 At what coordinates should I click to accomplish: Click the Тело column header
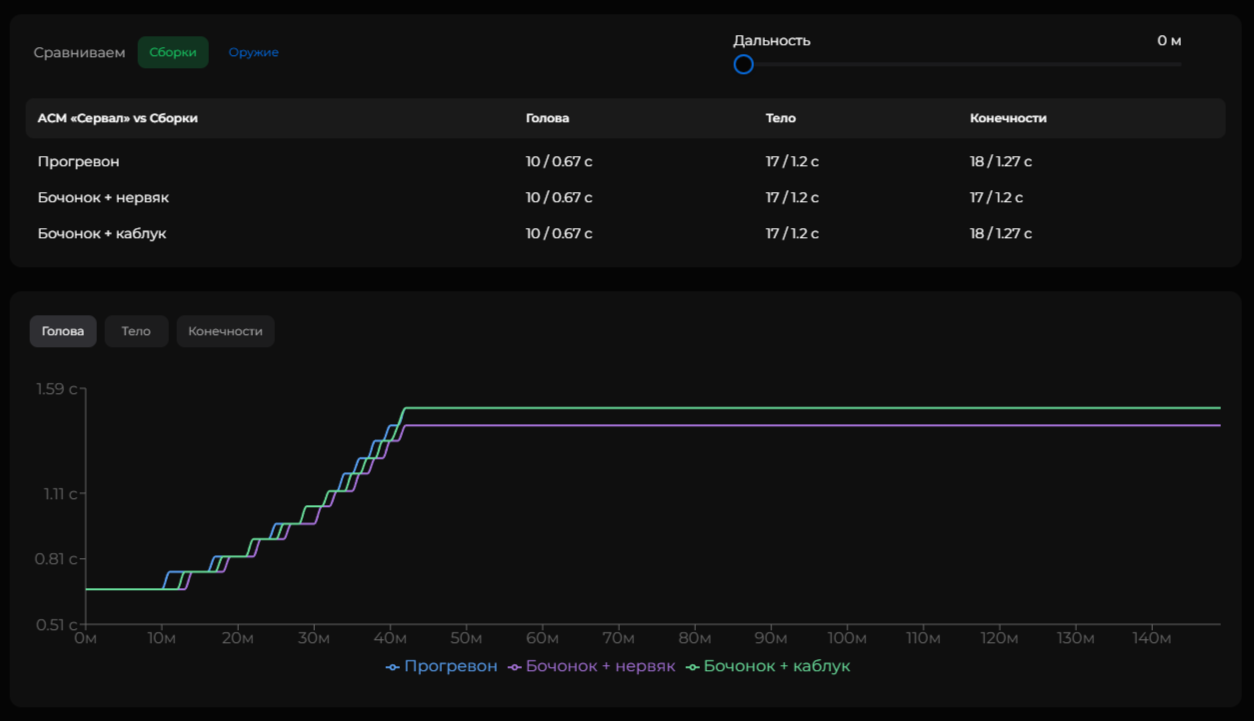pyautogui.click(x=780, y=118)
